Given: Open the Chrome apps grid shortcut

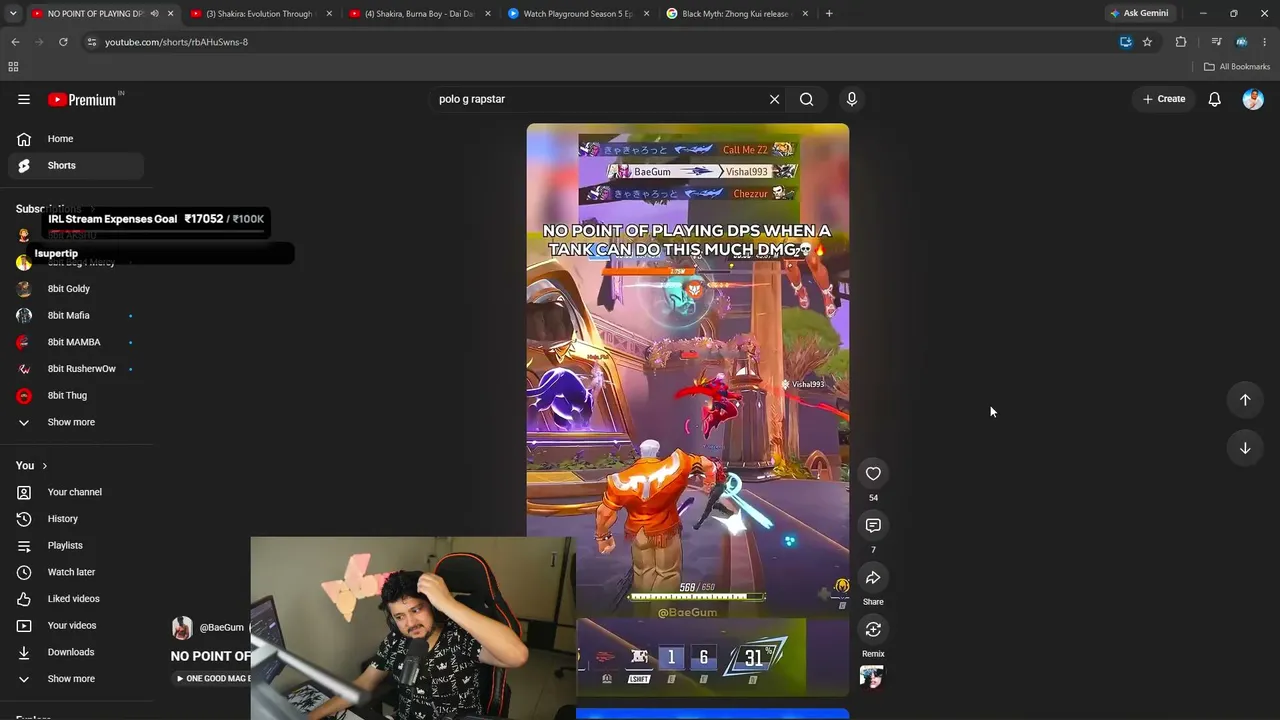Looking at the screenshot, I should [13, 67].
